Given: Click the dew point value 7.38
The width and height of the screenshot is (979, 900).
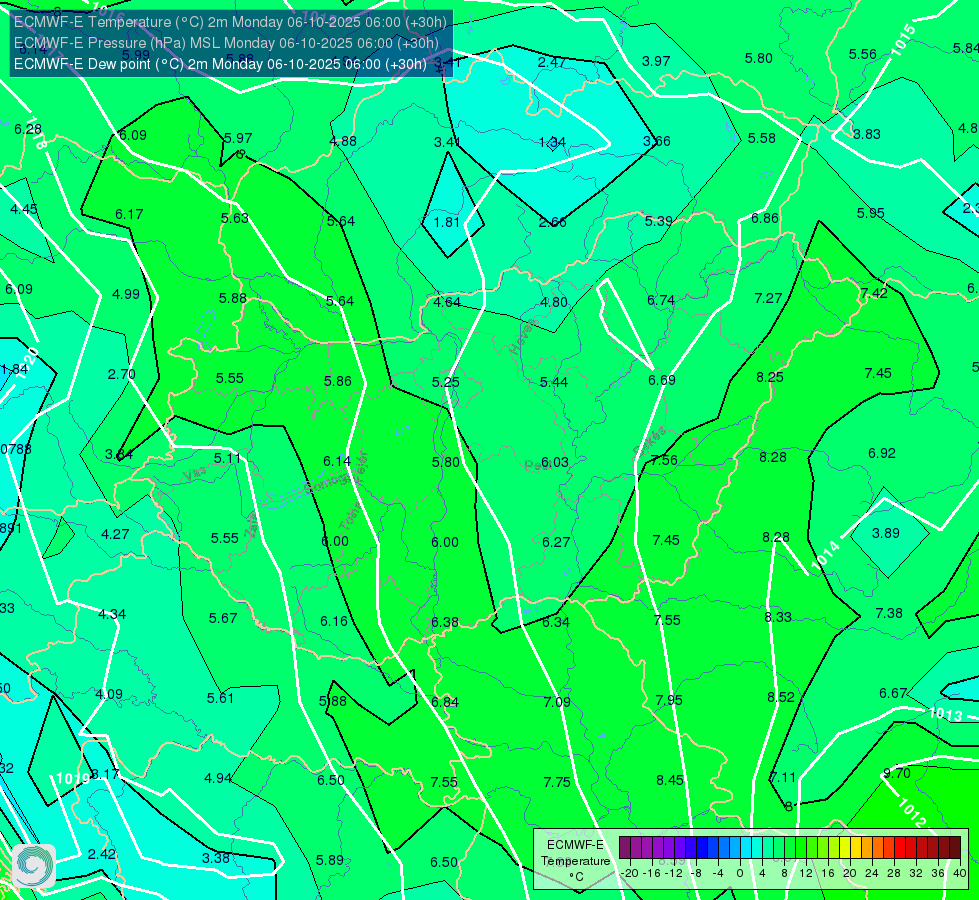Looking at the screenshot, I should (x=889, y=613).
